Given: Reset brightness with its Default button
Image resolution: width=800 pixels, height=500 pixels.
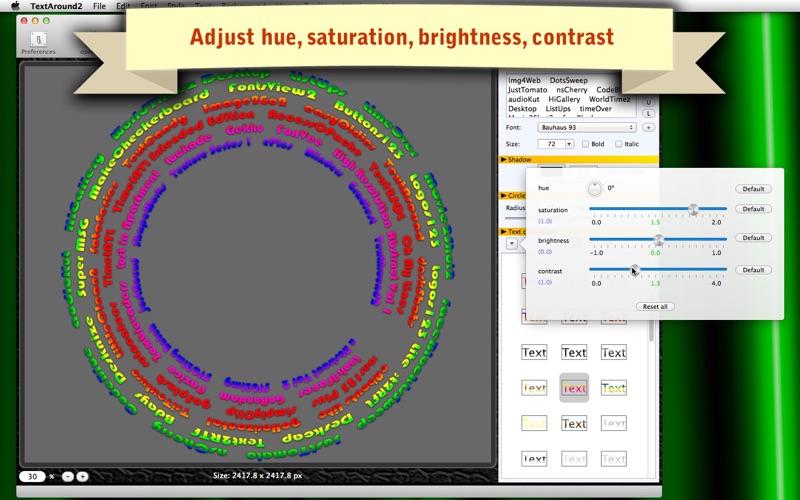Looking at the screenshot, I should pos(753,238).
